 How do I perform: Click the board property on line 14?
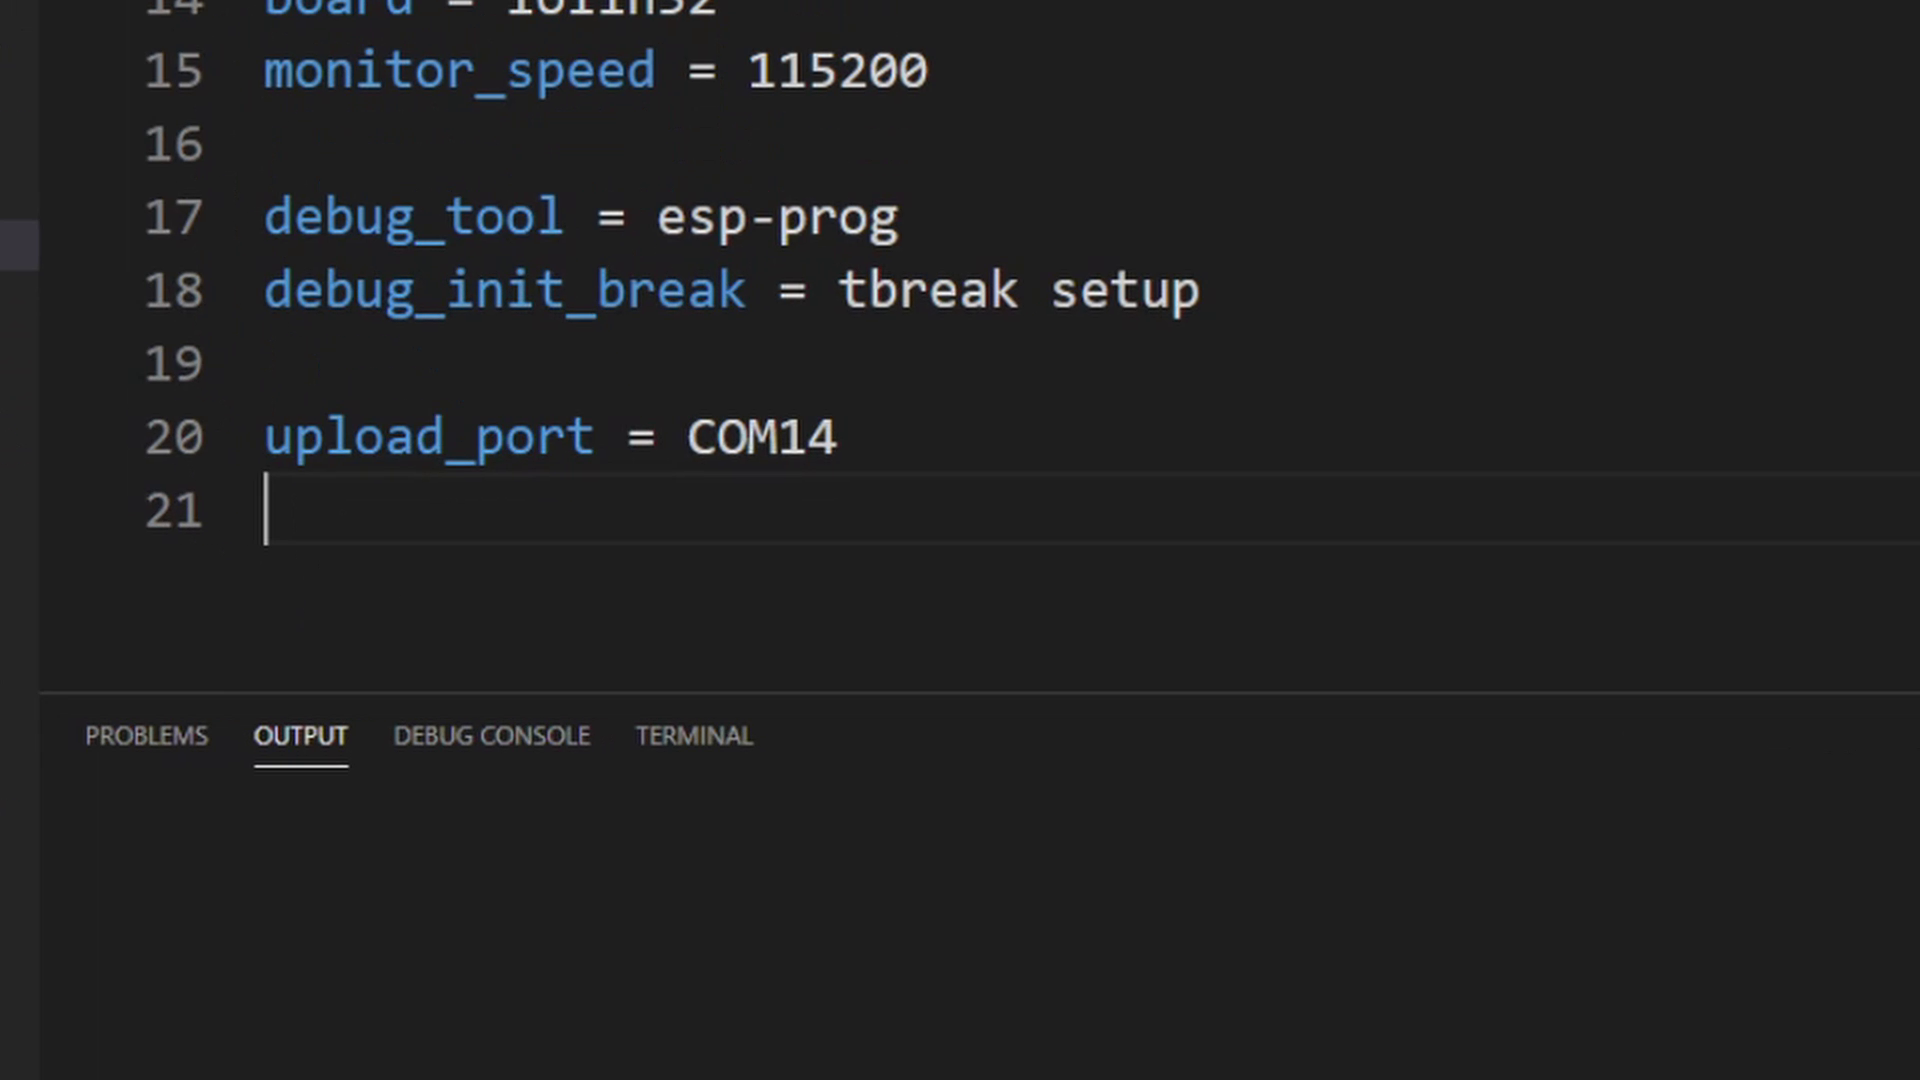pos(340,8)
